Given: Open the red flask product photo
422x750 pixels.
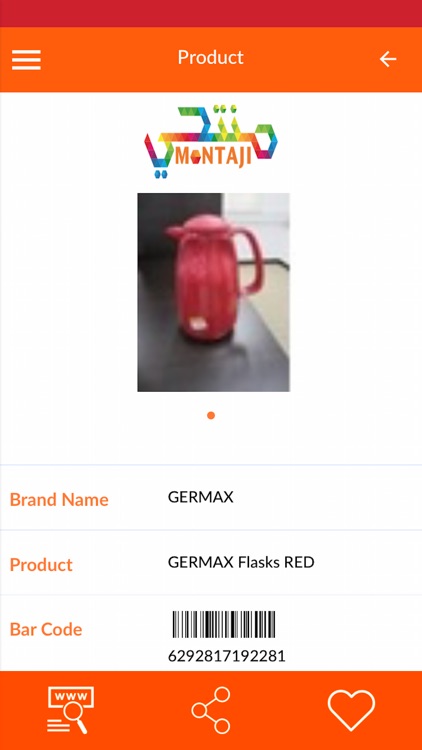Looking at the screenshot, I should [x=213, y=292].
